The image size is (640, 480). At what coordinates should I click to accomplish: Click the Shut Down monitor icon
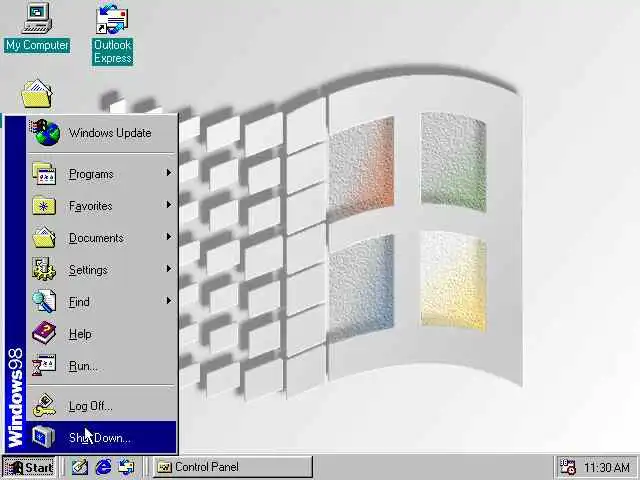point(43,437)
